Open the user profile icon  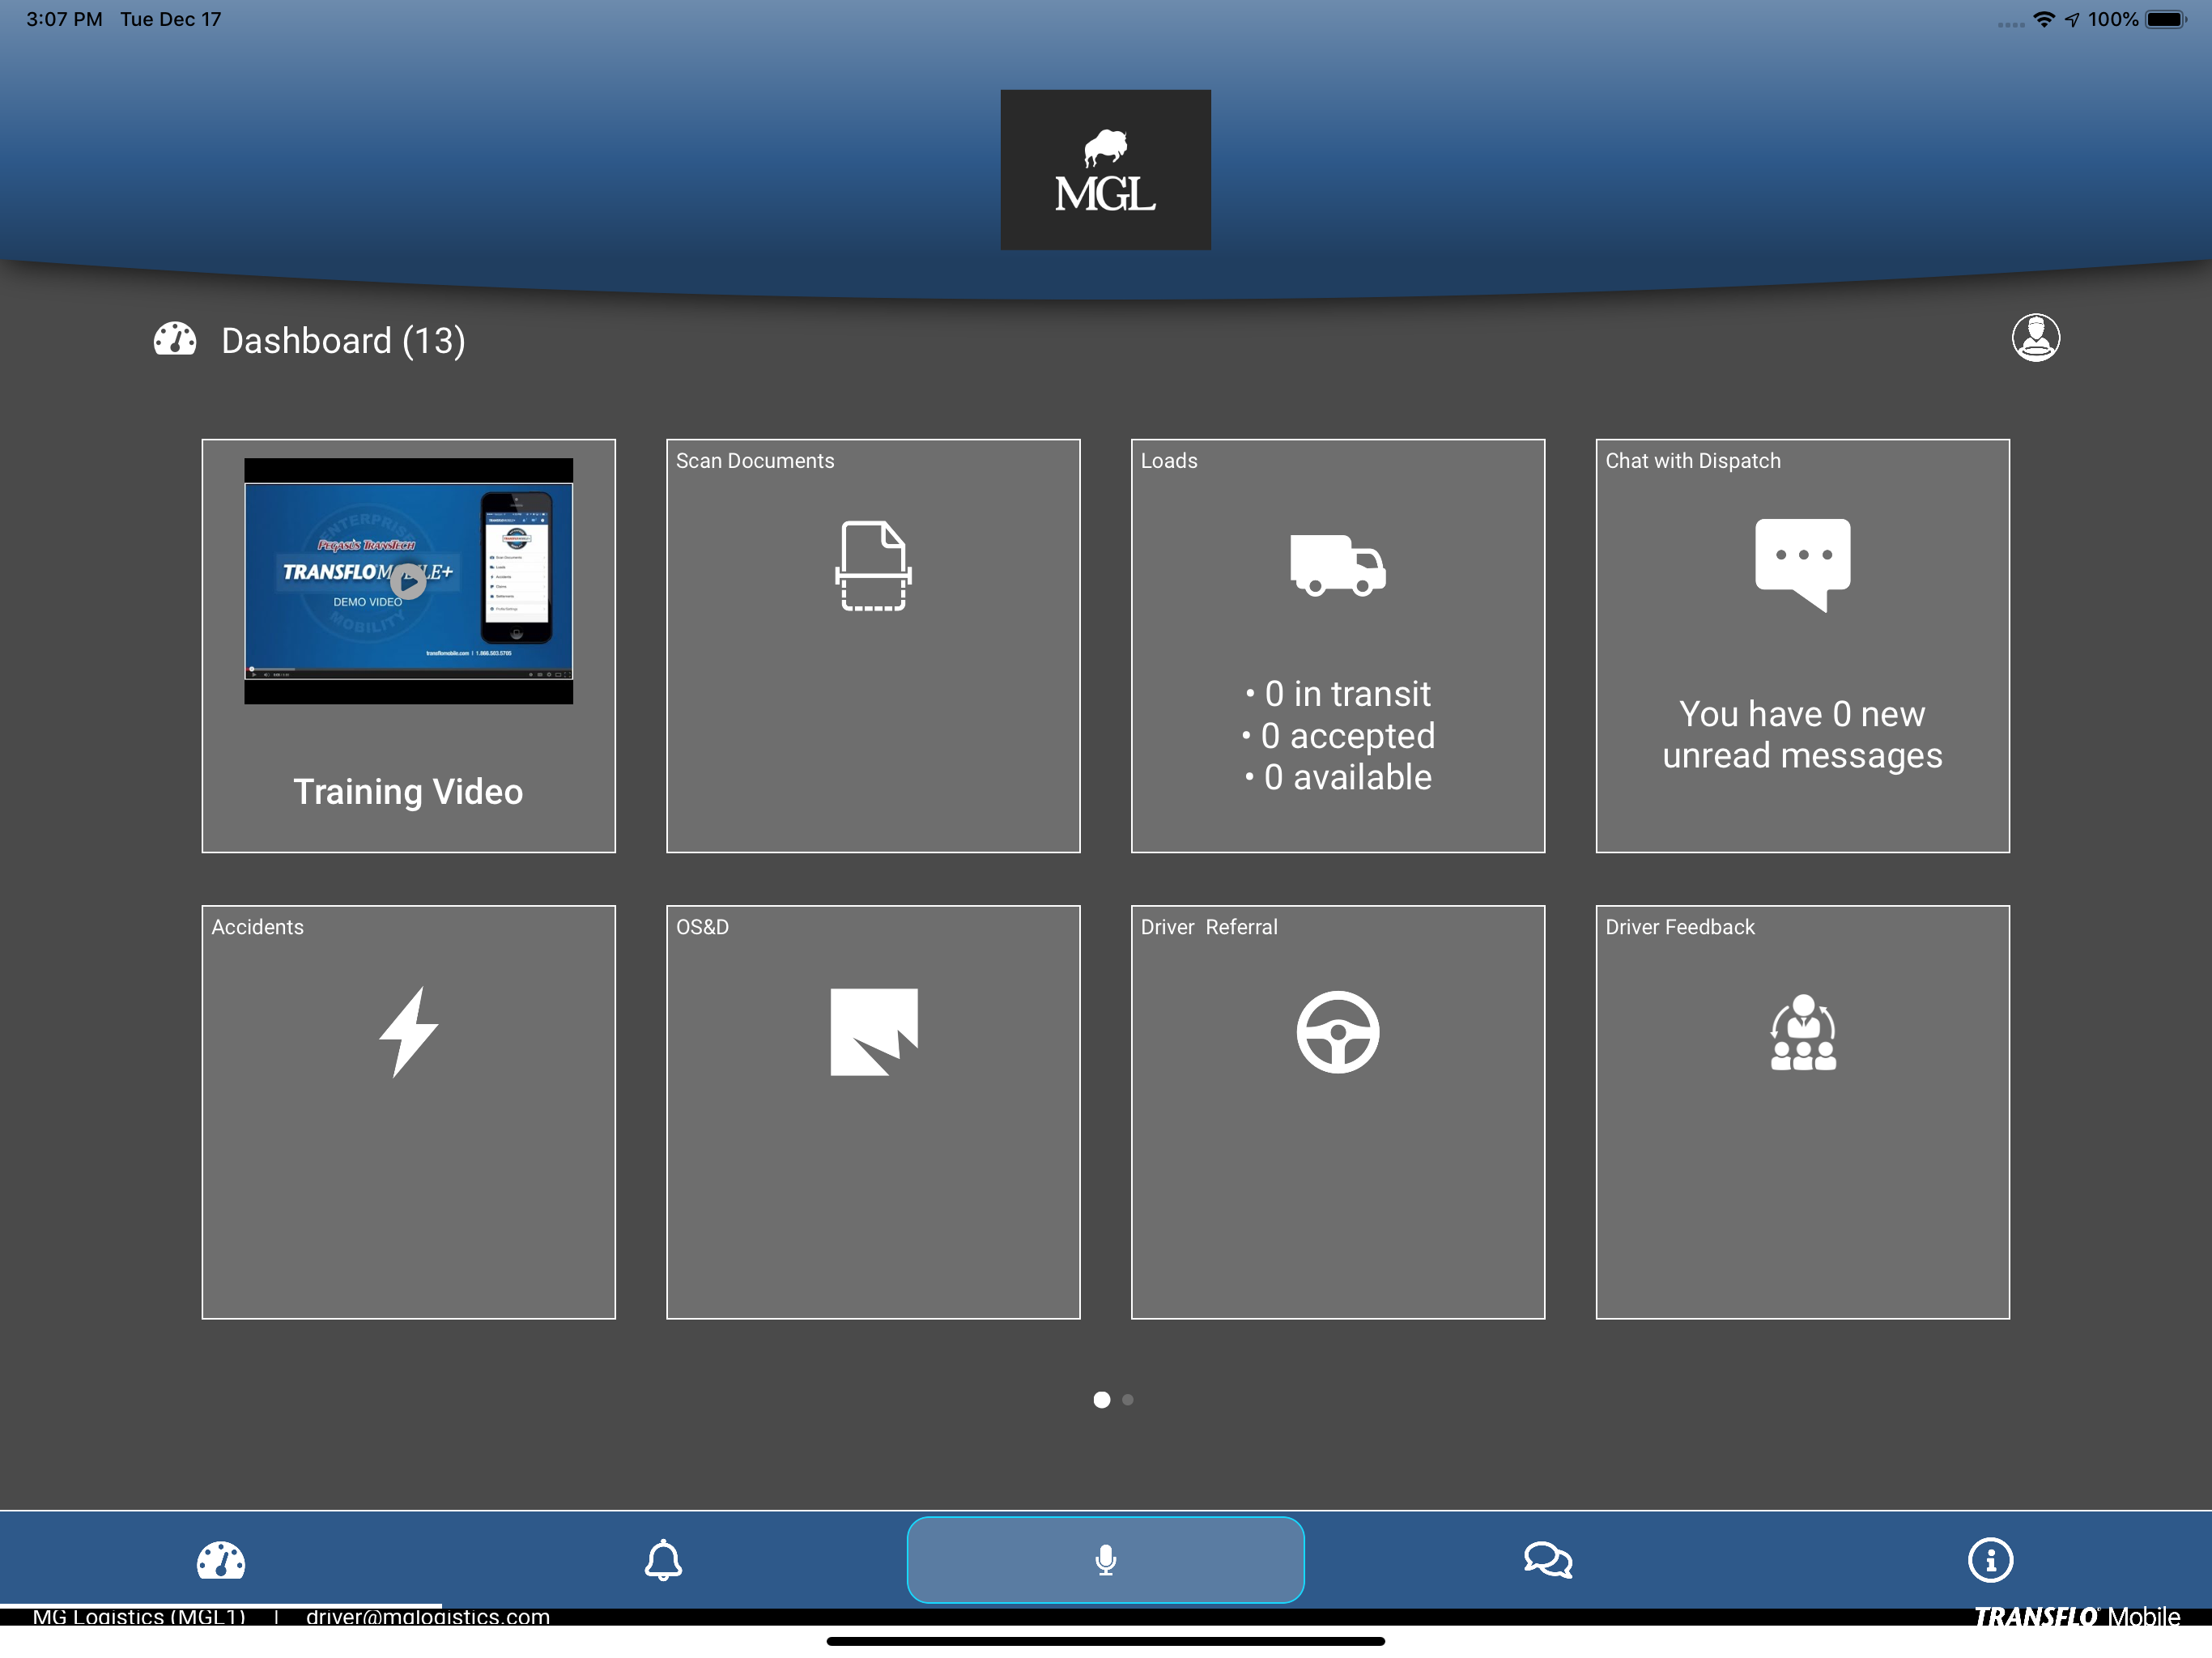click(x=2035, y=337)
